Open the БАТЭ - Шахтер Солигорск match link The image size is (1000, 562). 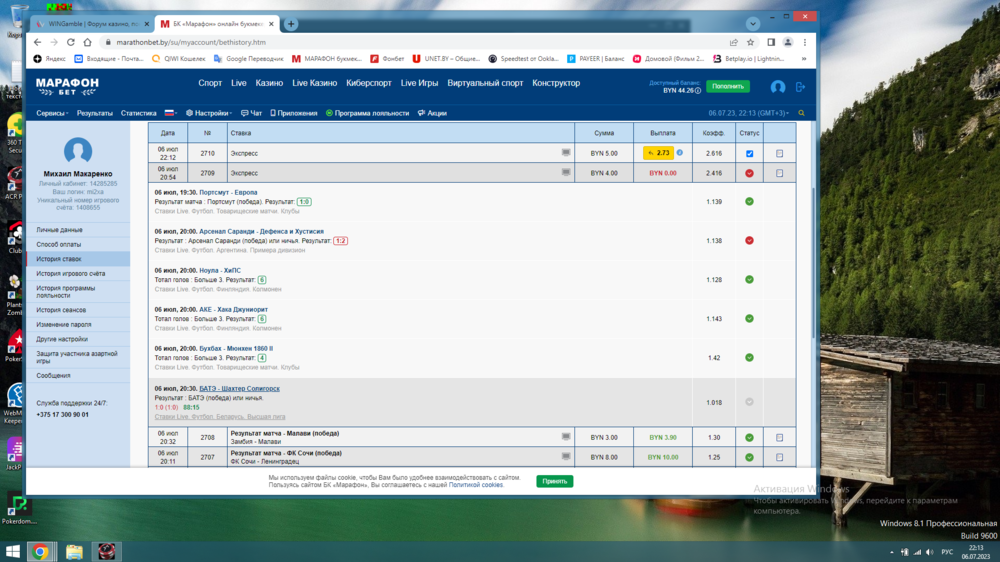pyautogui.click(x=239, y=389)
